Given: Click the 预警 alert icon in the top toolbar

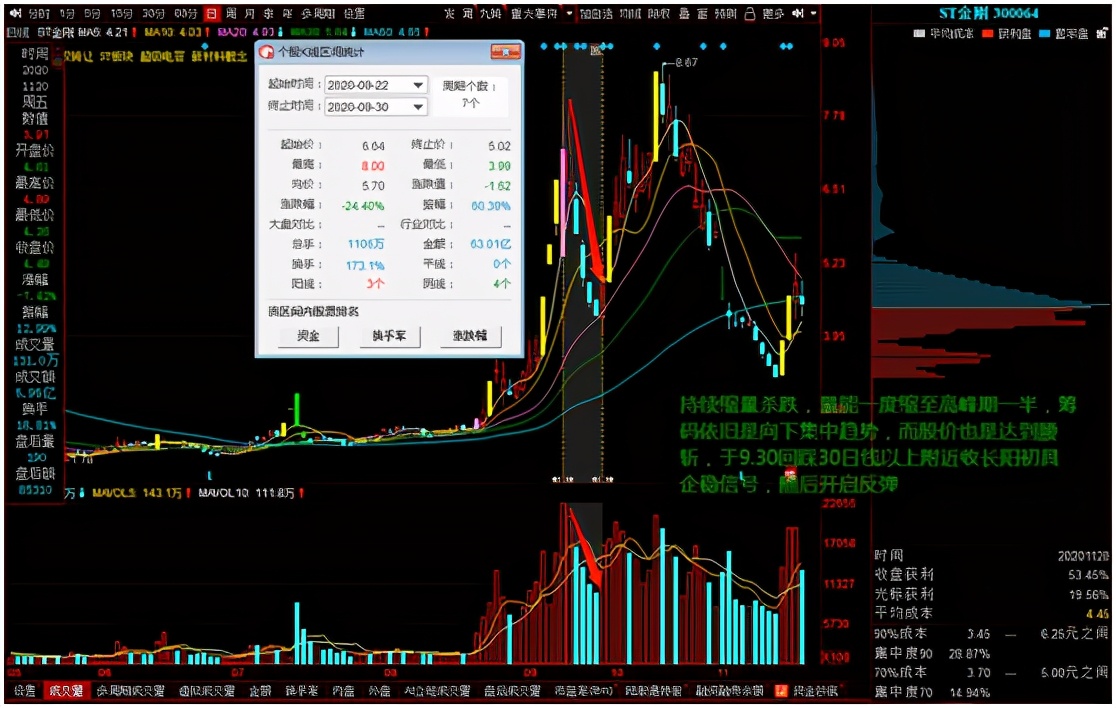Looking at the screenshot, I should (x=727, y=12).
